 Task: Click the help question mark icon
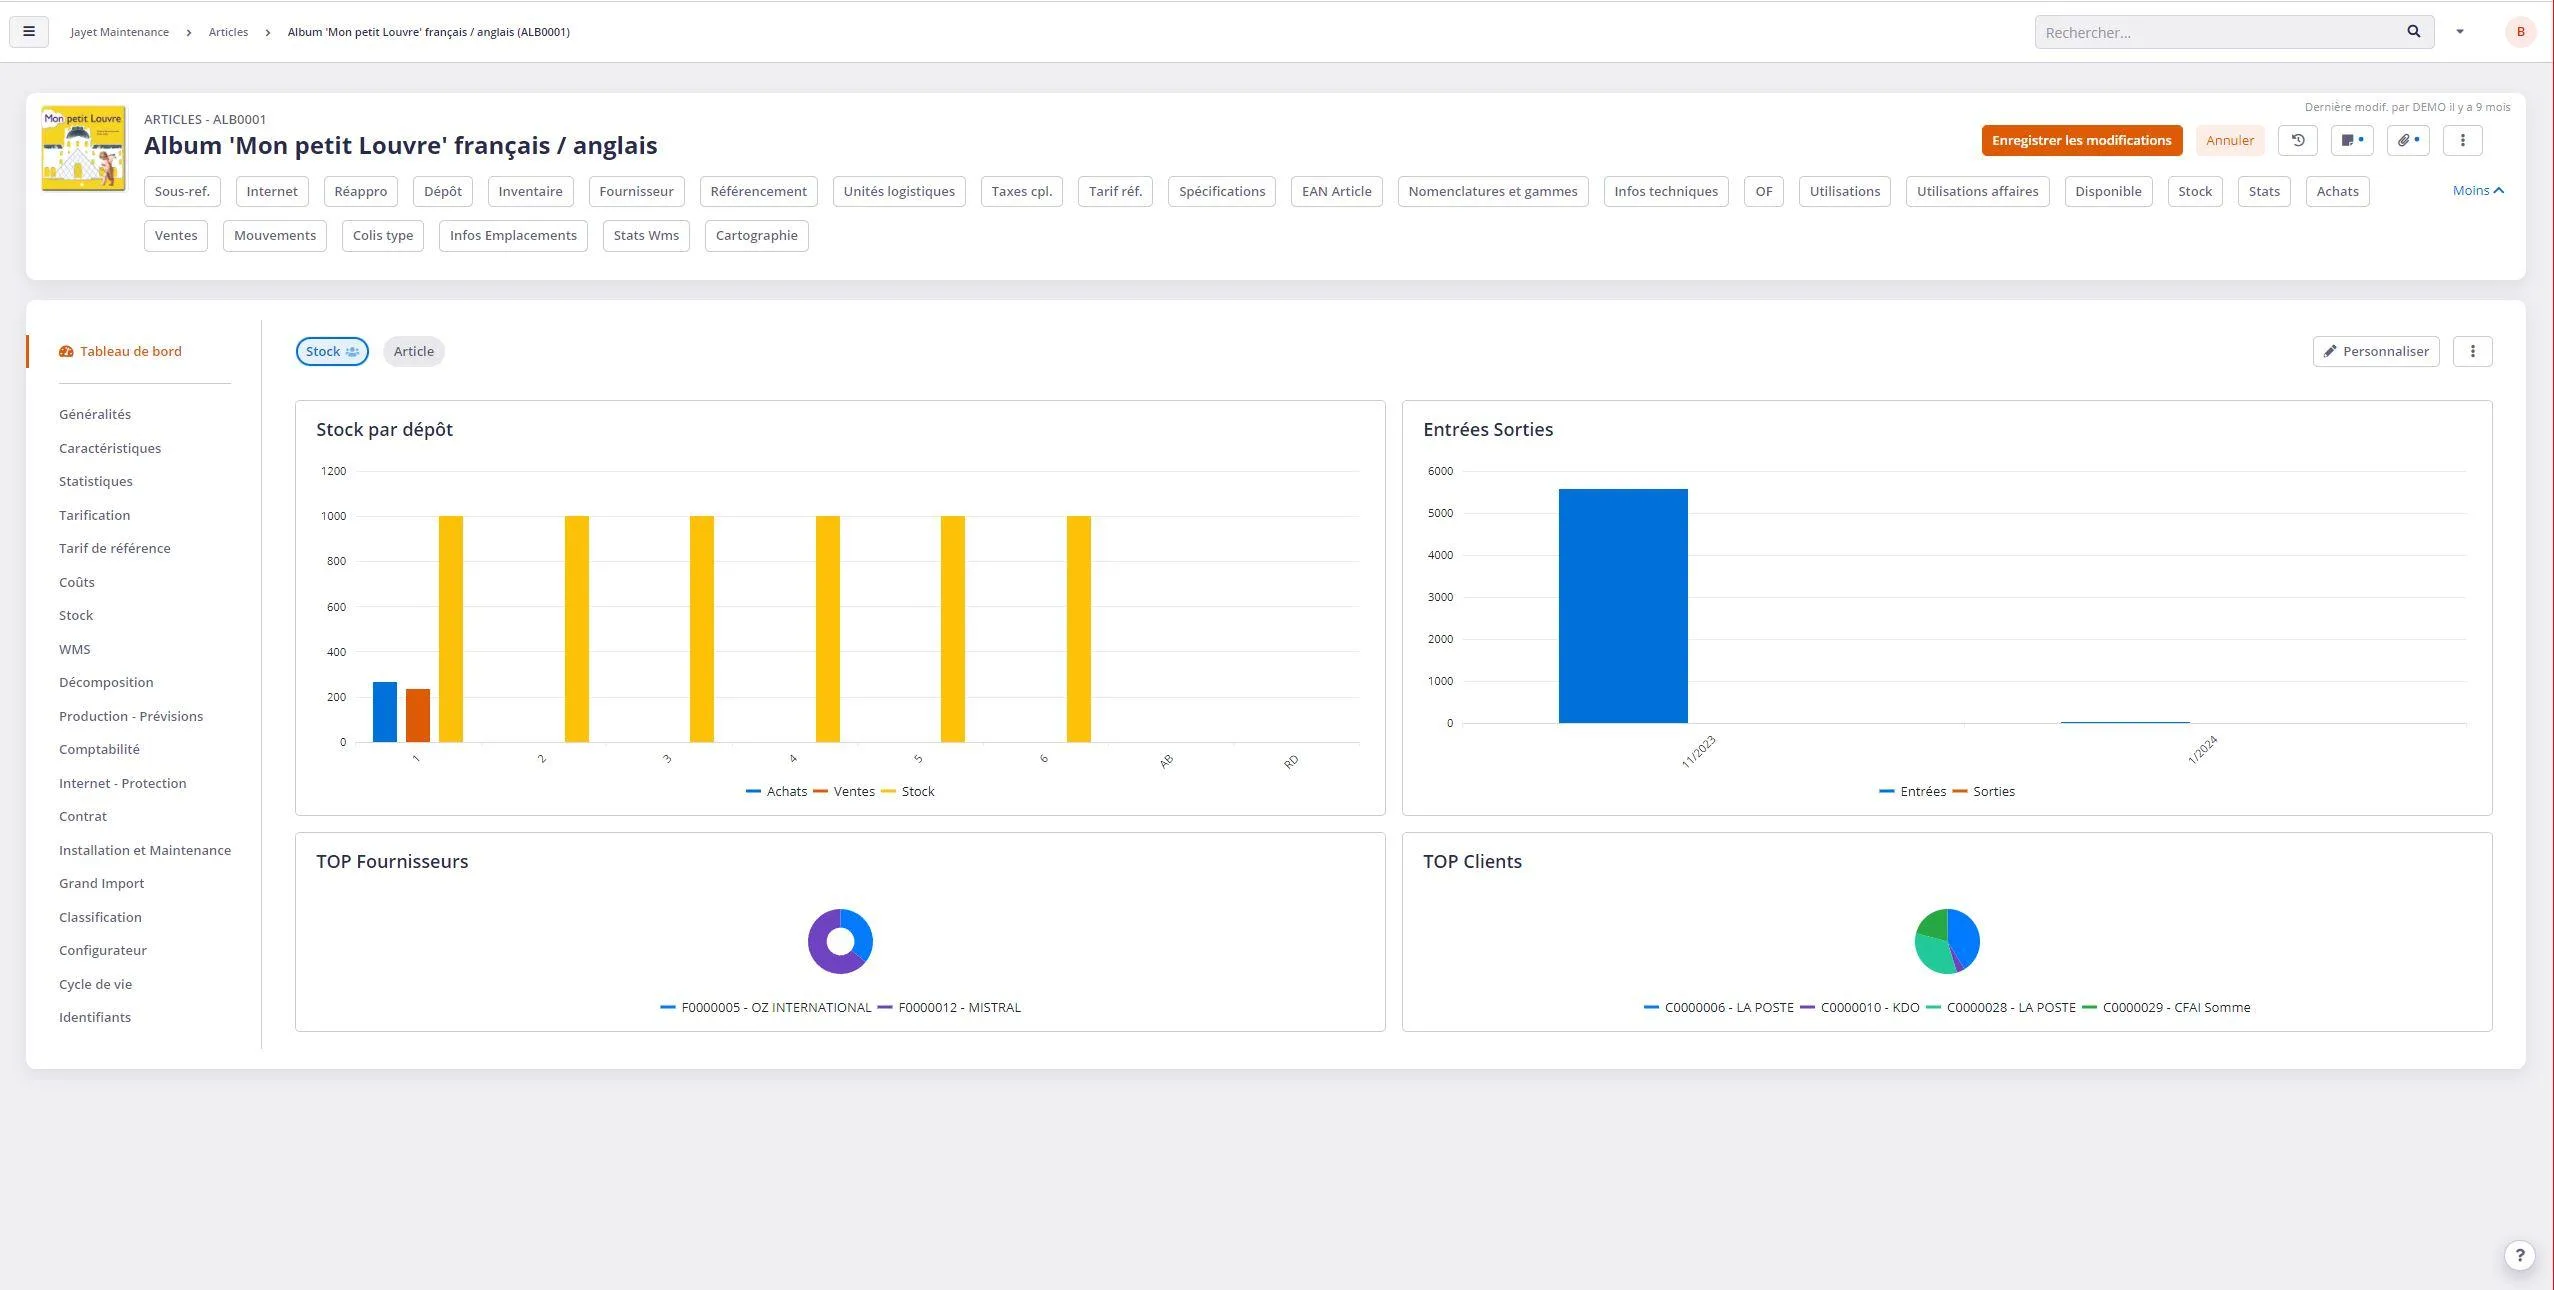click(2520, 1255)
